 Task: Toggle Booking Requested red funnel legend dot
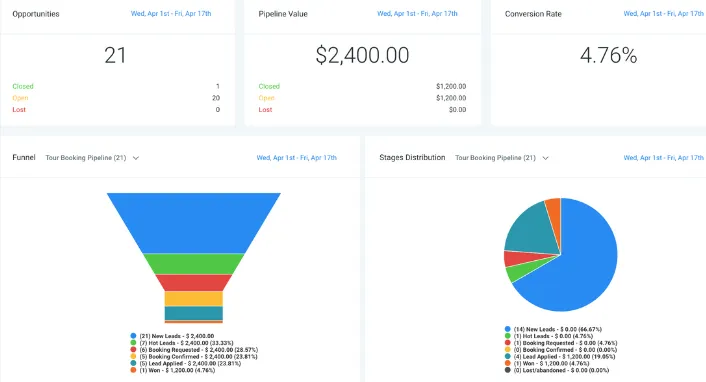(133, 349)
